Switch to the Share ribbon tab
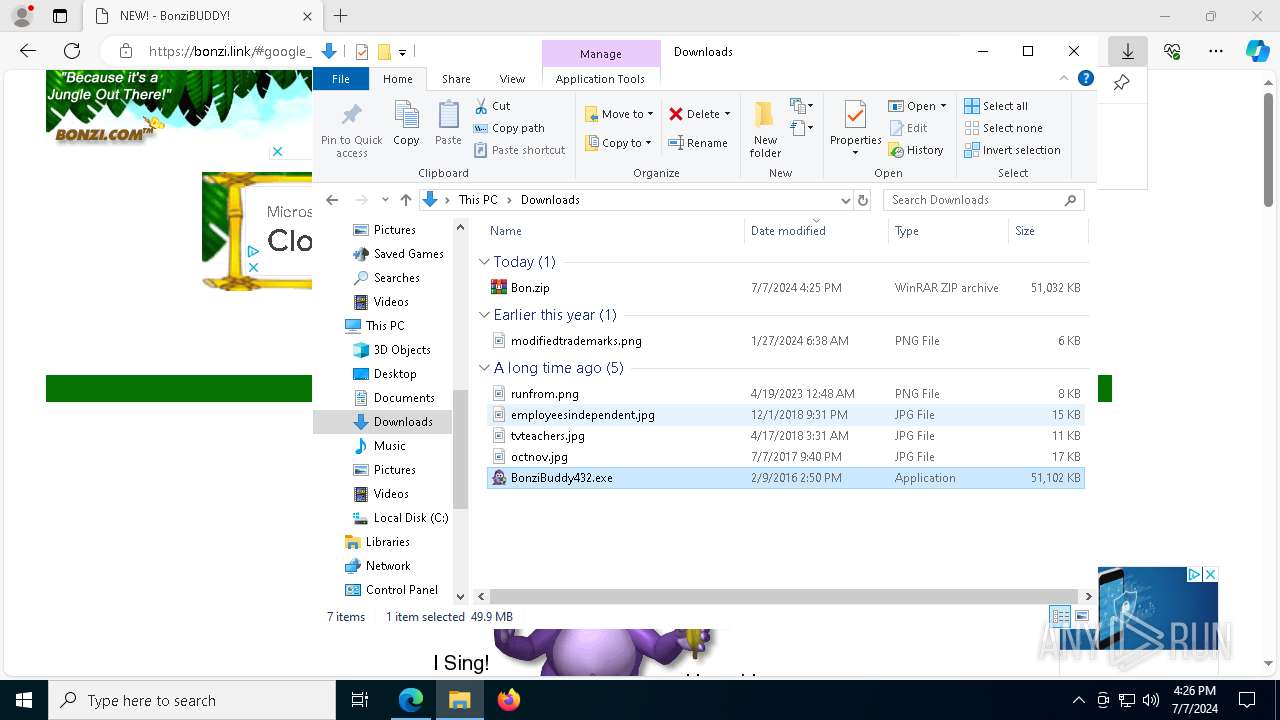This screenshot has width=1280, height=720. coord(456,79)
